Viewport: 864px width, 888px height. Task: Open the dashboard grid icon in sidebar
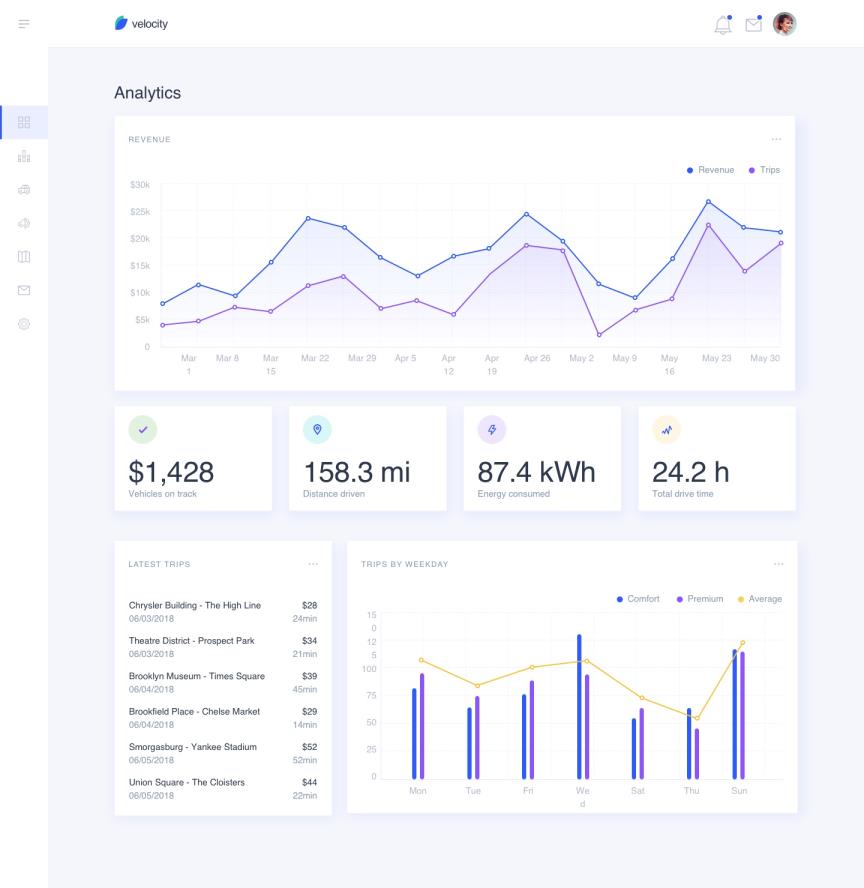(x=24, y=122)
